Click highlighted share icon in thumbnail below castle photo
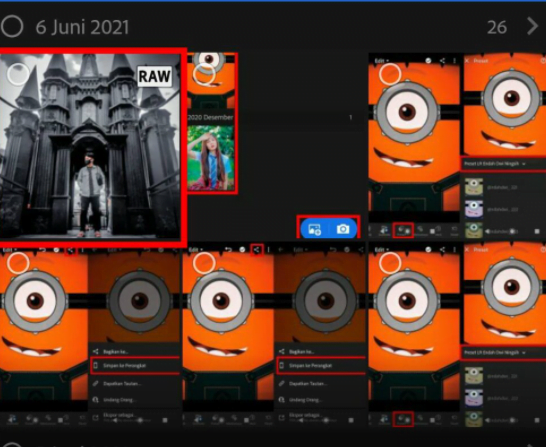This screenshot has width=546, height=447. (71, 250)
